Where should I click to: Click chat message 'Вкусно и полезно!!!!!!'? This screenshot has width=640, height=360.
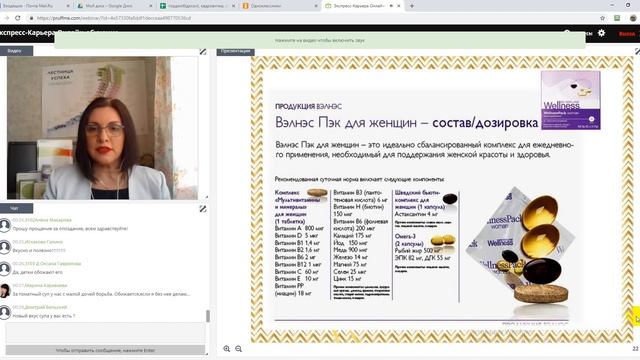click(39, 251)
